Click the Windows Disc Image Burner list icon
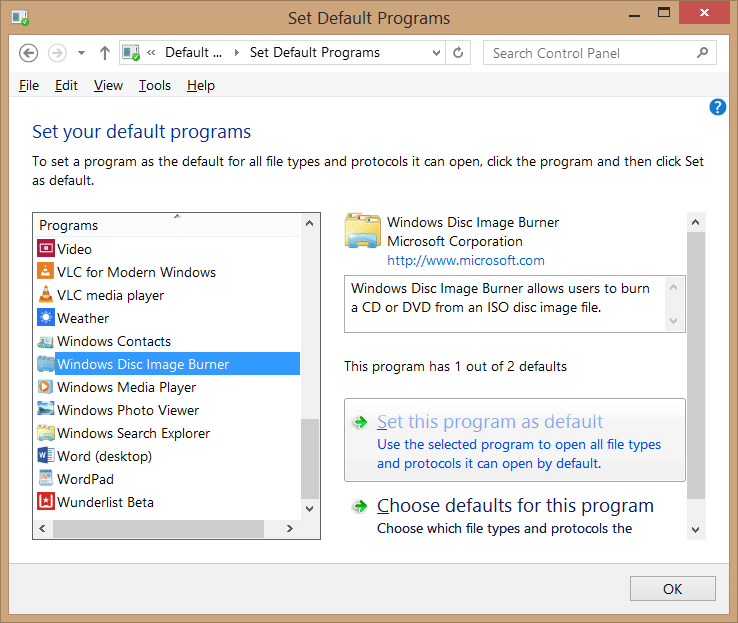Image resolution: width=738 pixels, height=623 pixels. [x=46, y=364]
